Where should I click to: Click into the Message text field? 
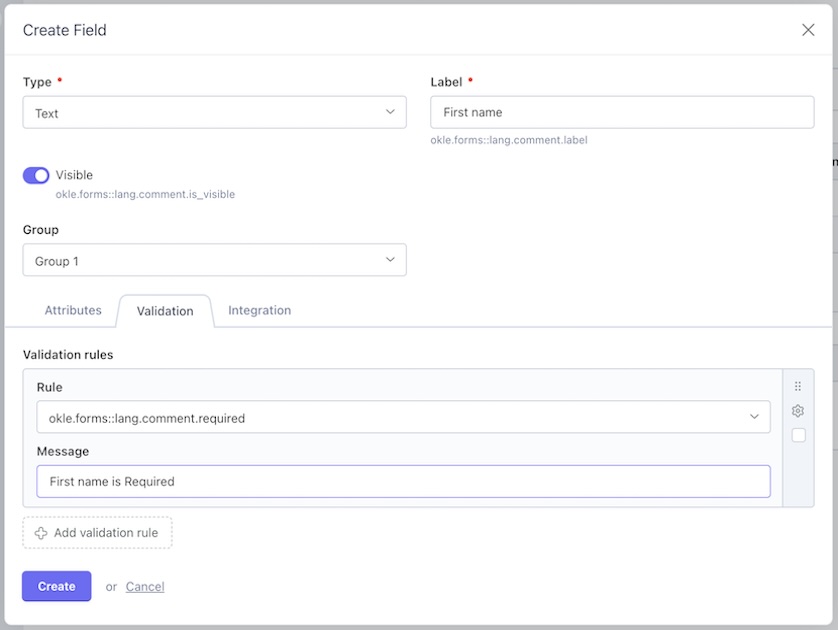point(403,482)
